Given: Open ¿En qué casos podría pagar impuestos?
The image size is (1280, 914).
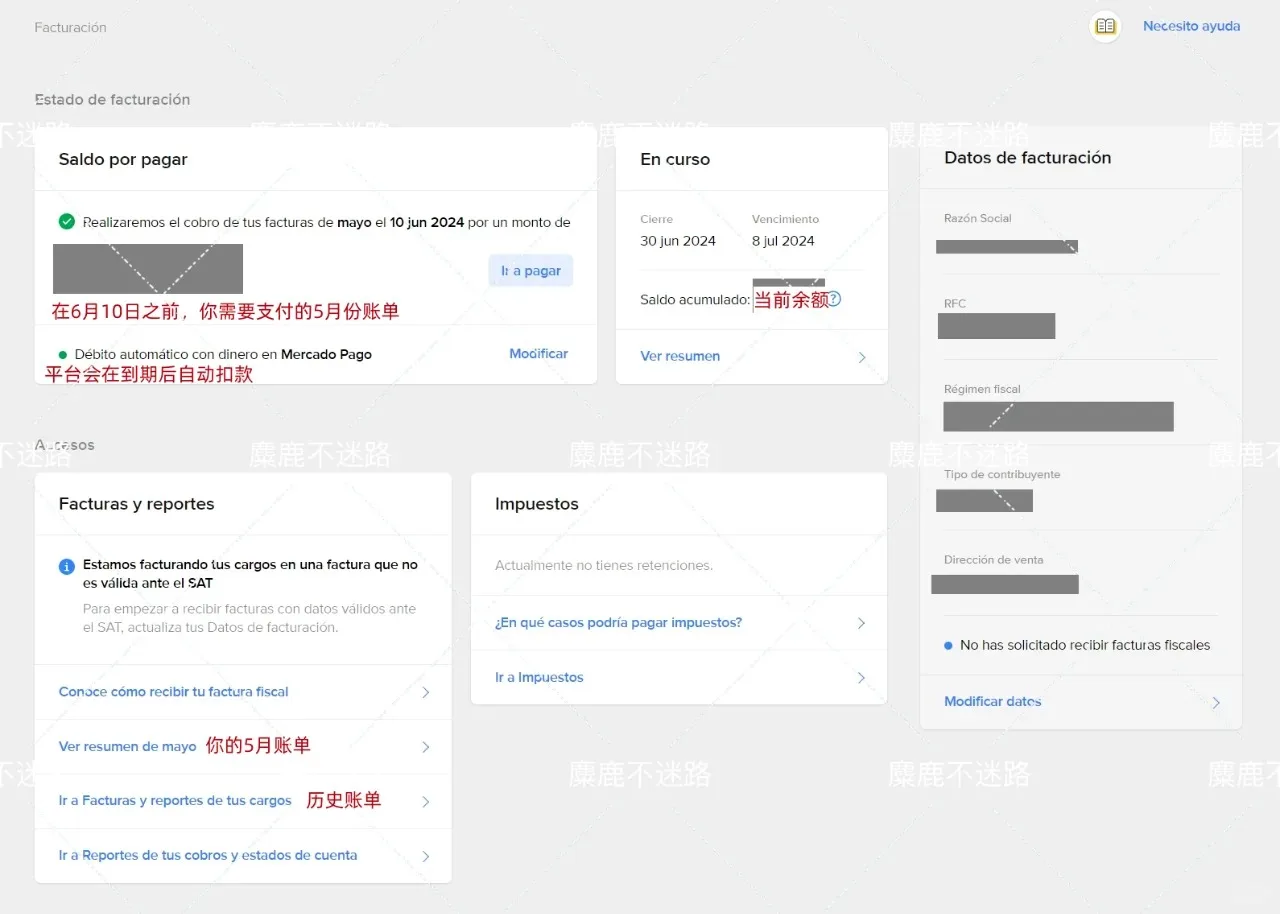Looking at the screenshot, I should [619, 623].
